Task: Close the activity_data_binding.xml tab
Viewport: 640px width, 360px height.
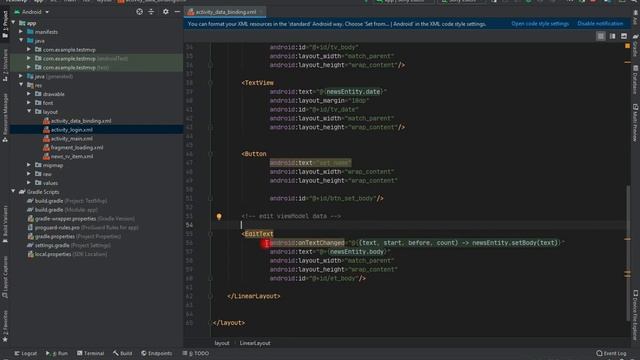Action: (262, 12)
